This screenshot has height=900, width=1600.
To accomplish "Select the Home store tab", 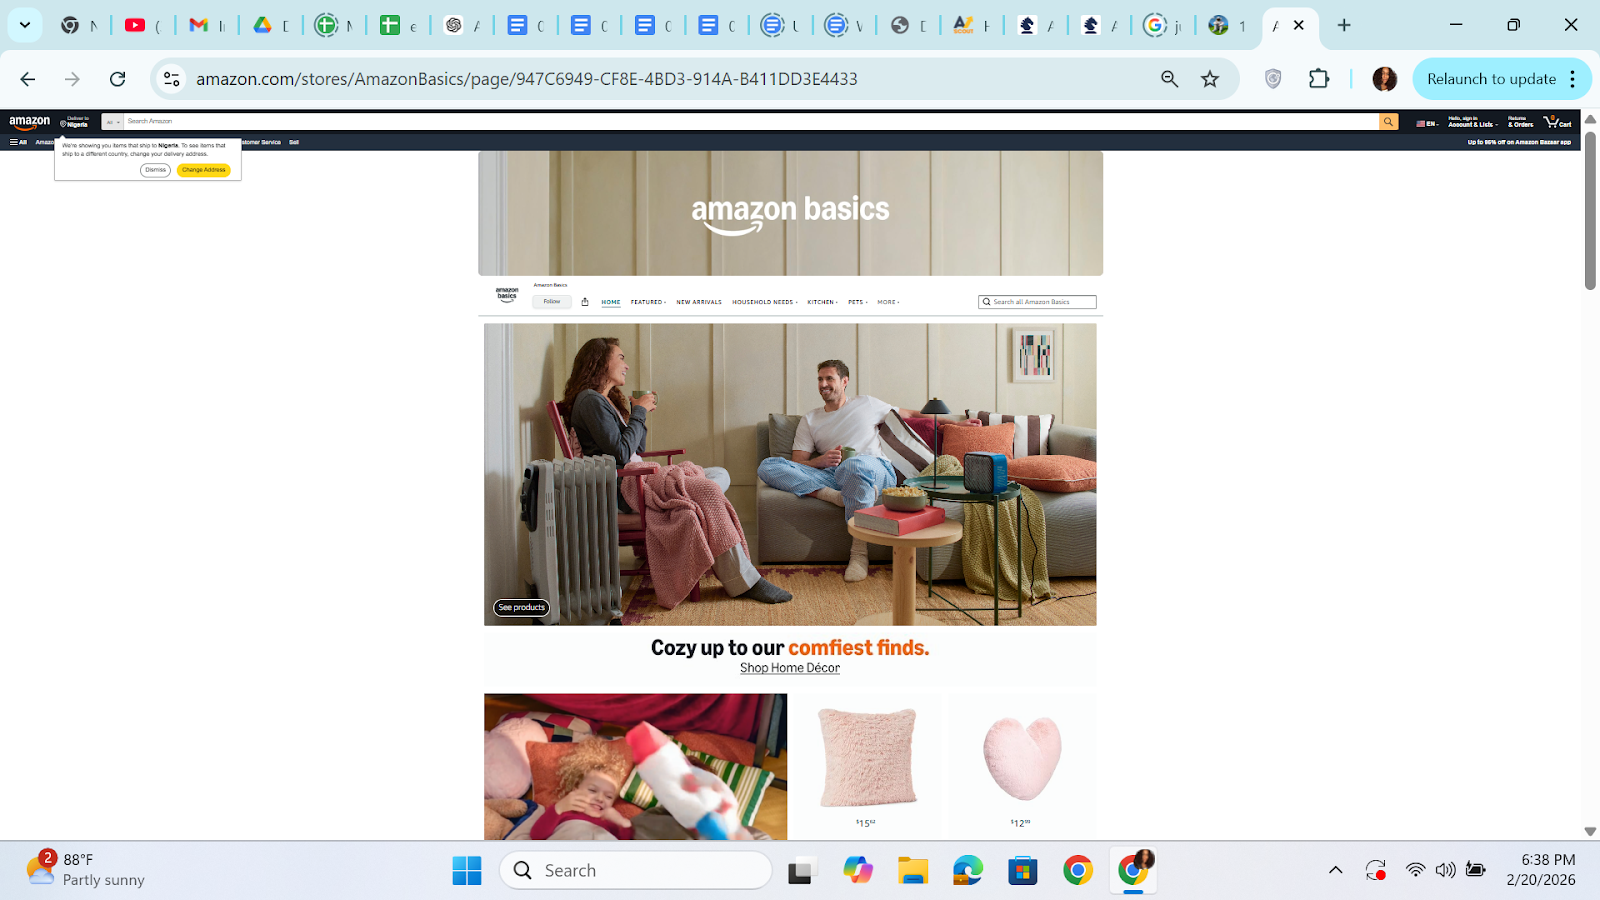I will pyautogui.click(x=611, y=302).
